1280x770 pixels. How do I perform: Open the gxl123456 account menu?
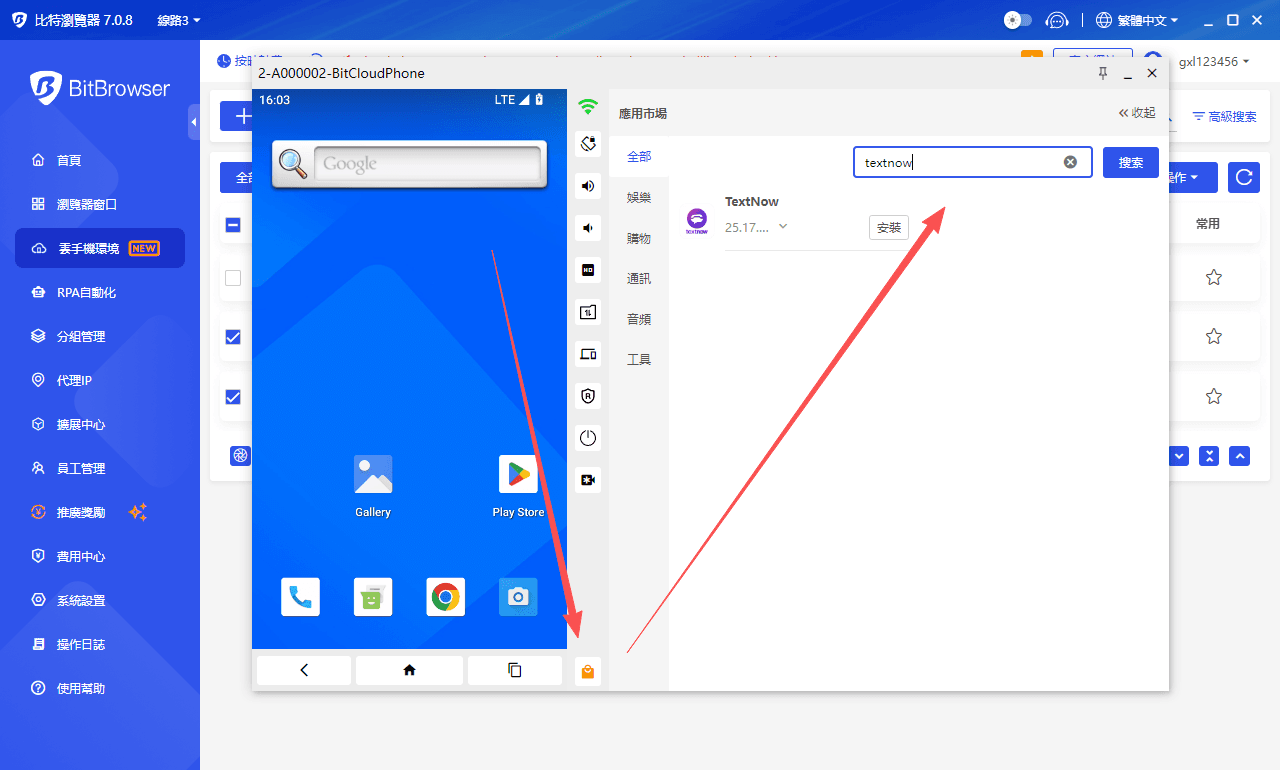[x=1213, y=62]
